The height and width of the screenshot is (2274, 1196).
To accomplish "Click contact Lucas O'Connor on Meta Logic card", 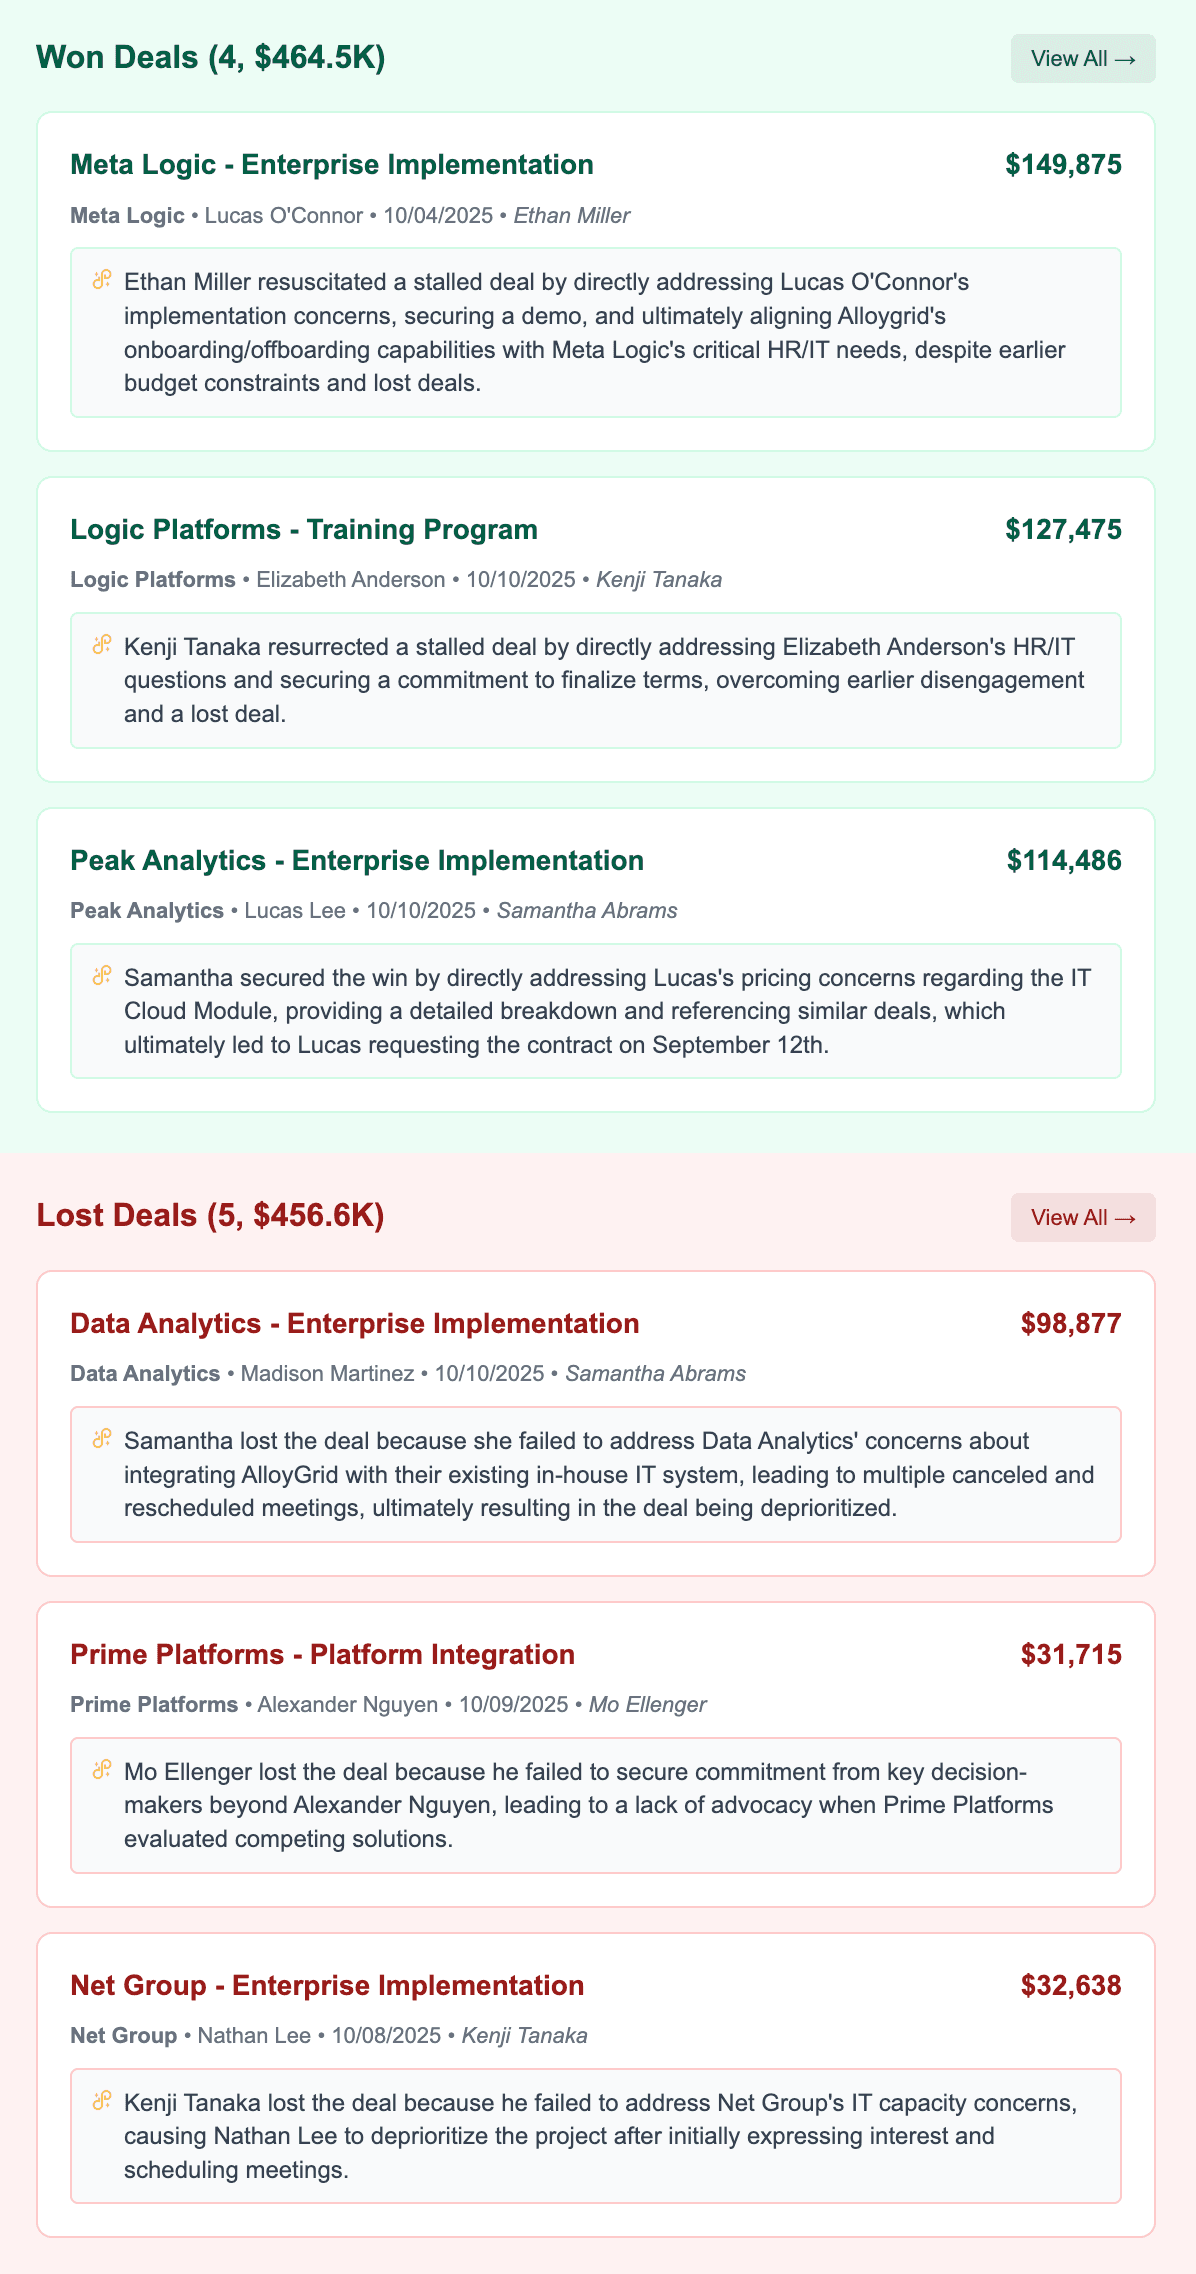I will click(282, 215).
